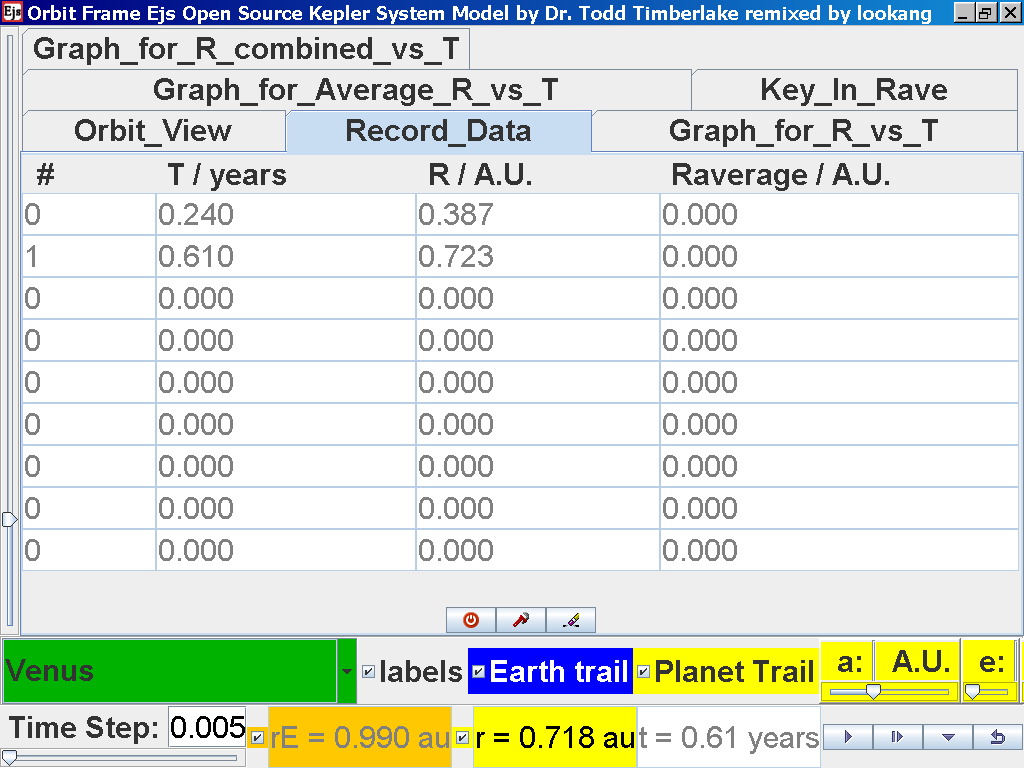Click the red power icon button
The image size is (1024, 768).
471,620
